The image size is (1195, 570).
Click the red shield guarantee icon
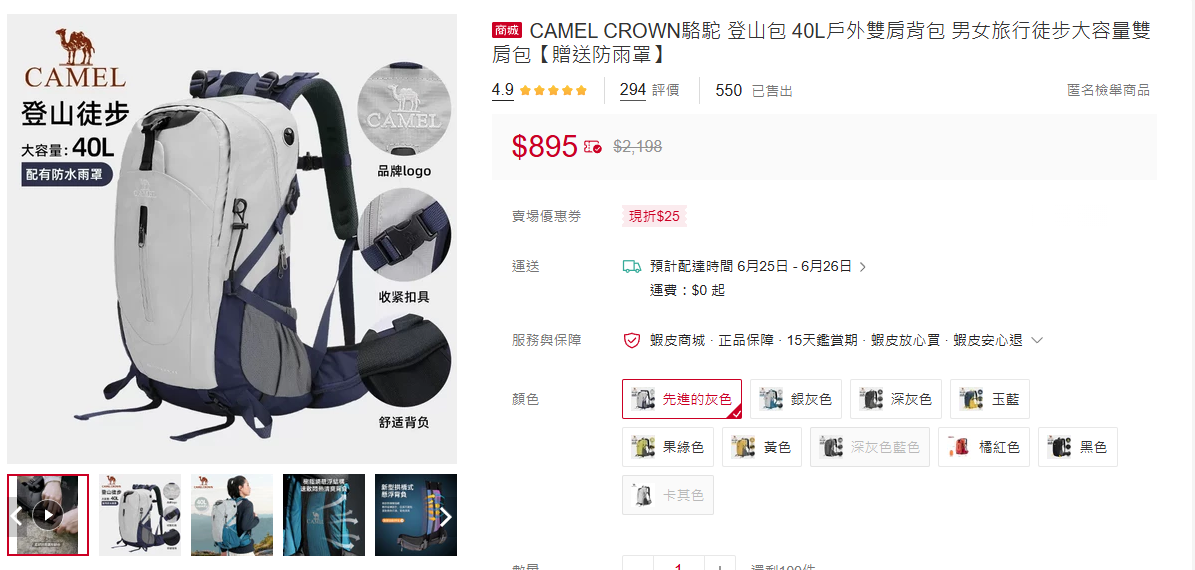(x=631, y=341)
